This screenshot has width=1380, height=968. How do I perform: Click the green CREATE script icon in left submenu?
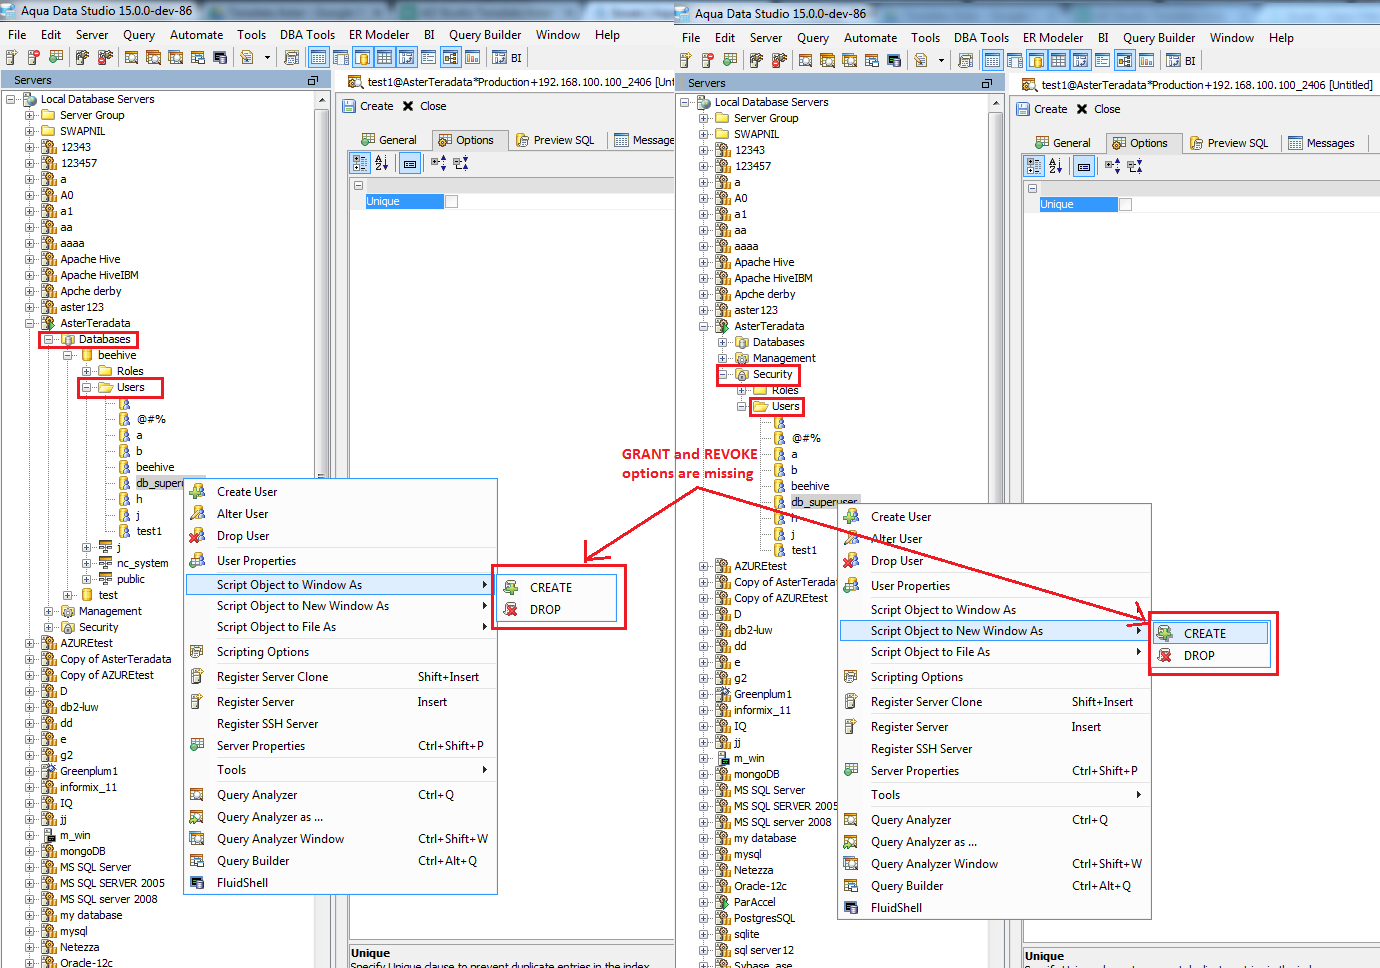coord(511,587)
